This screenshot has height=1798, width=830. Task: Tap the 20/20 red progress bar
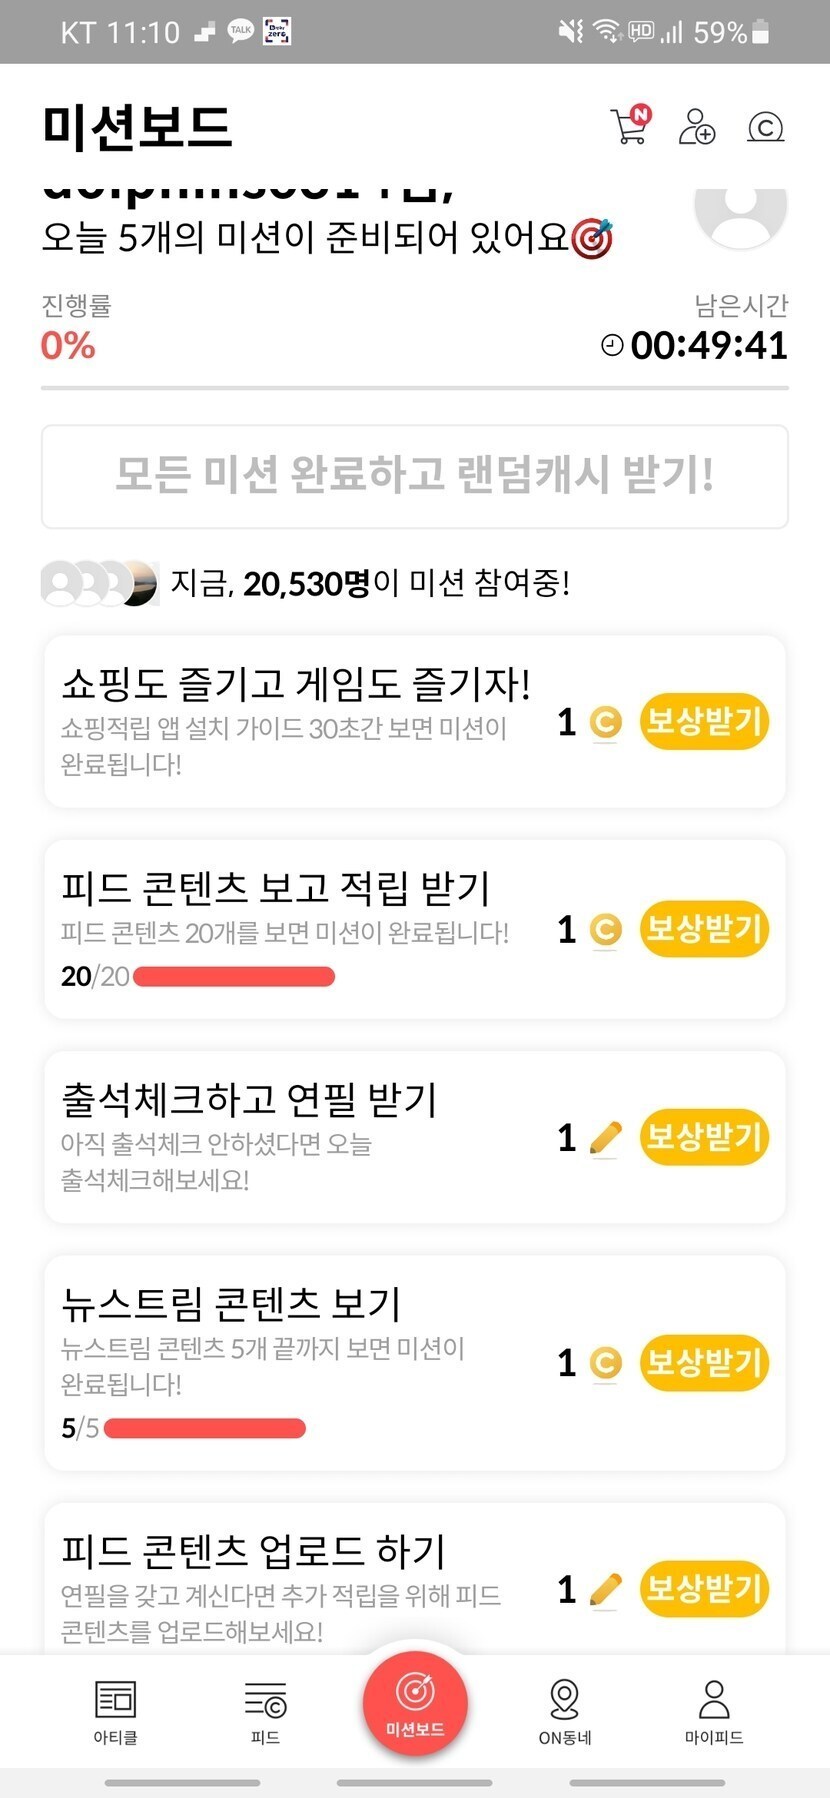tap(233, 976)
